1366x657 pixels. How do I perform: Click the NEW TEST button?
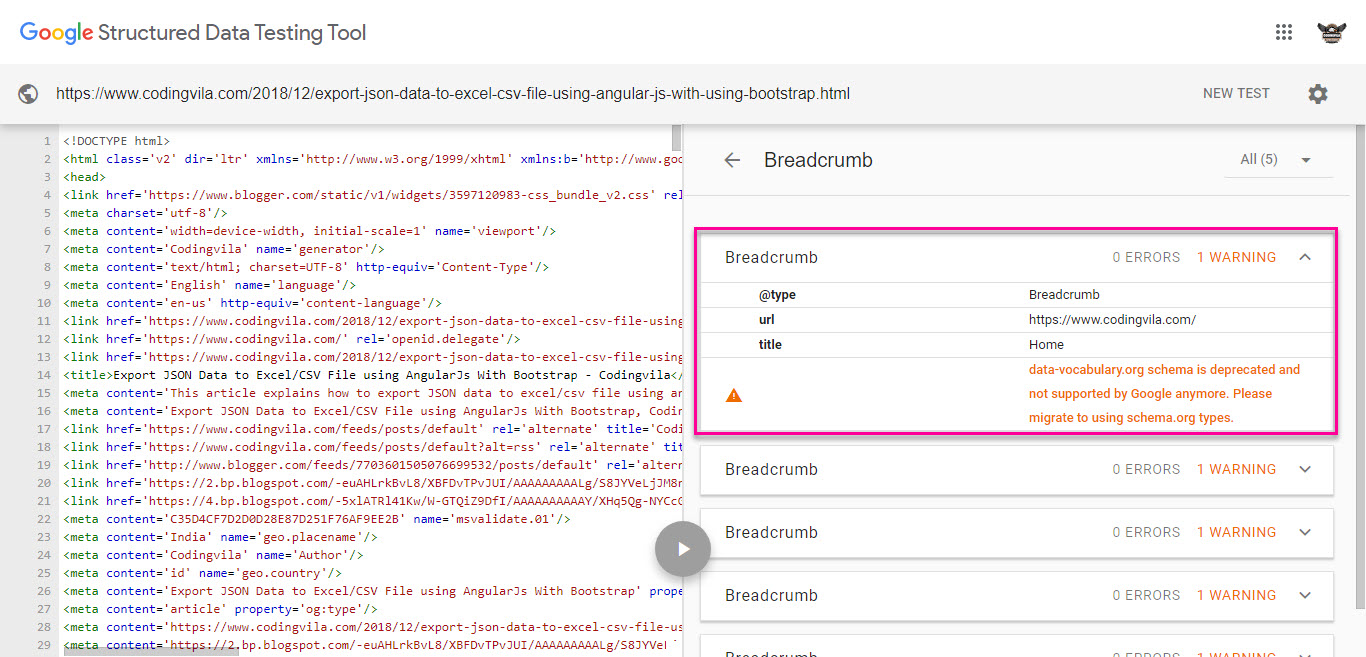[1236, 93]
